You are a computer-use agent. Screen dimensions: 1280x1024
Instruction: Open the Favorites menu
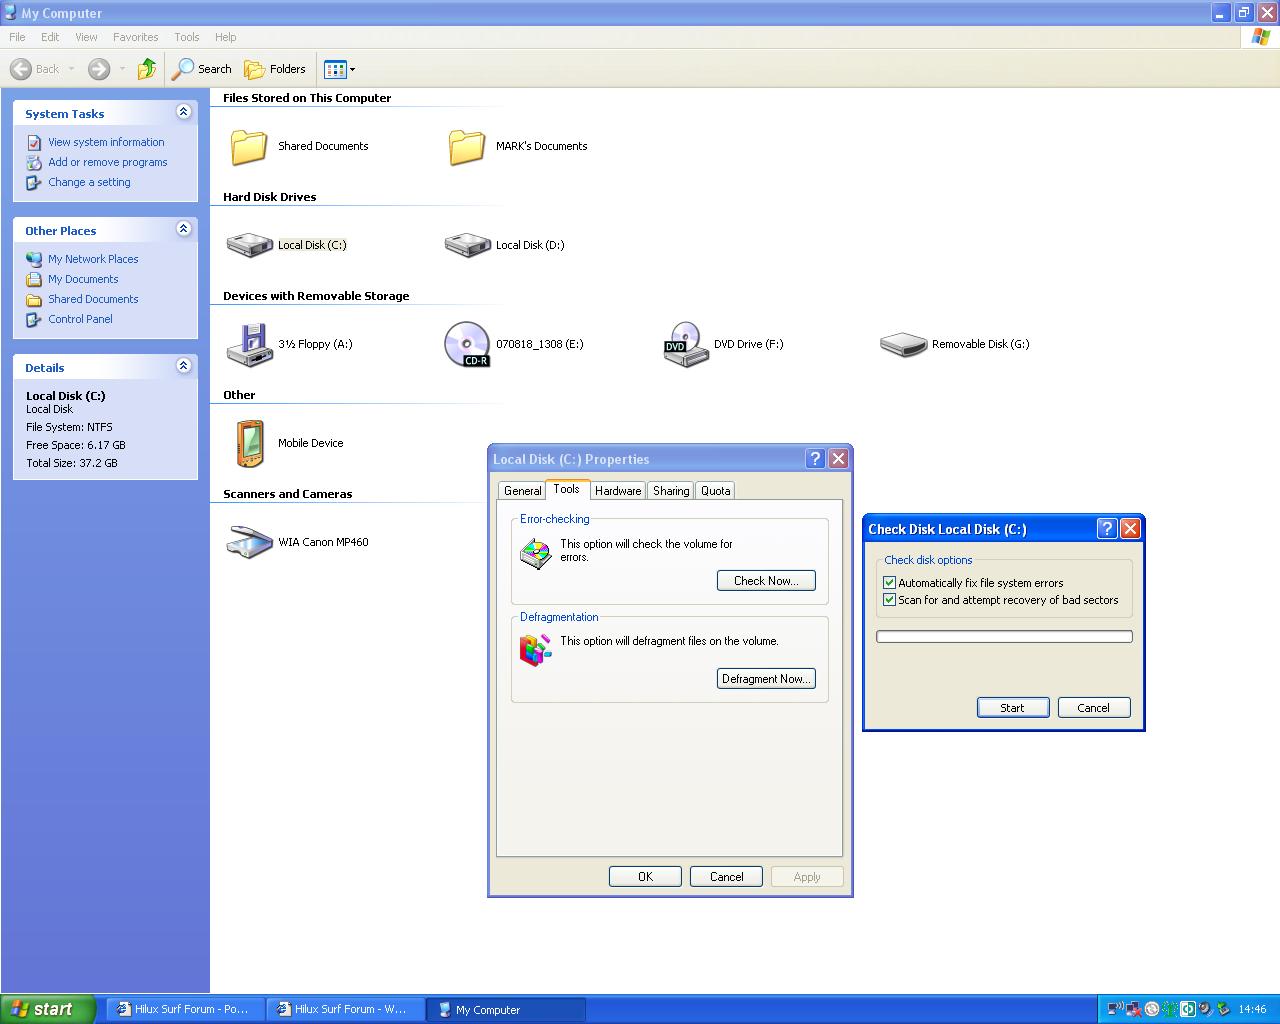tap(135, 37)
